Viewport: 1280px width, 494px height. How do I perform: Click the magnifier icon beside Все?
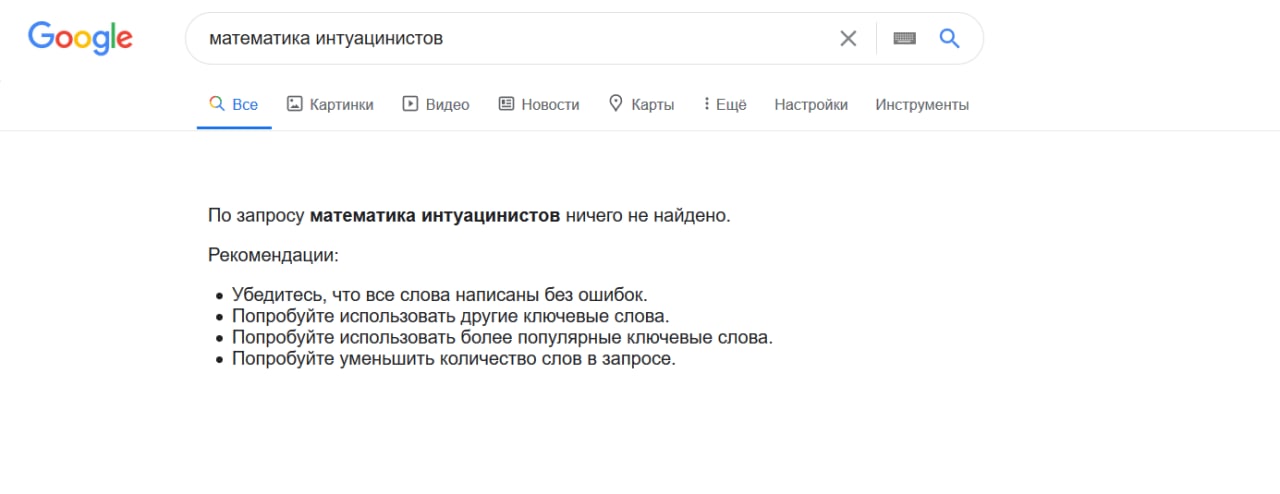(215, 104)
